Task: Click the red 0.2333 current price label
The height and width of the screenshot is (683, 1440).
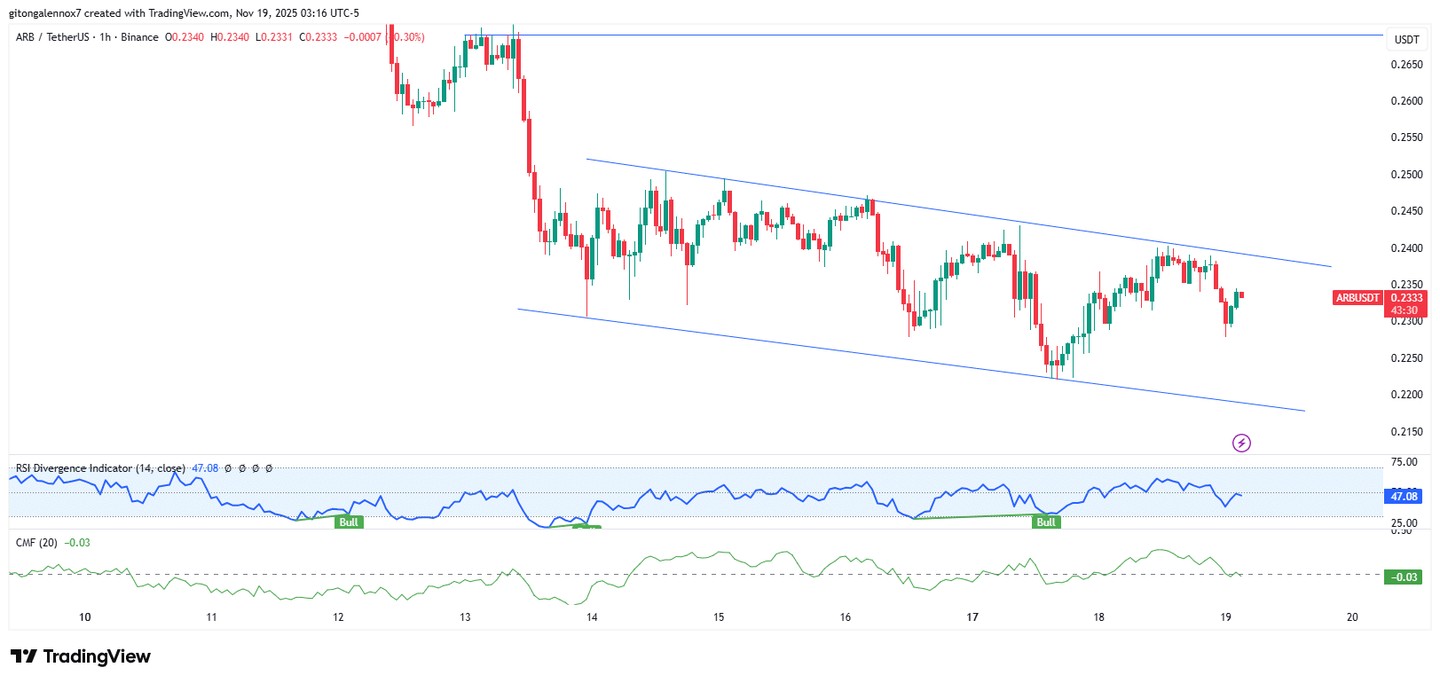Action: 1406,298
